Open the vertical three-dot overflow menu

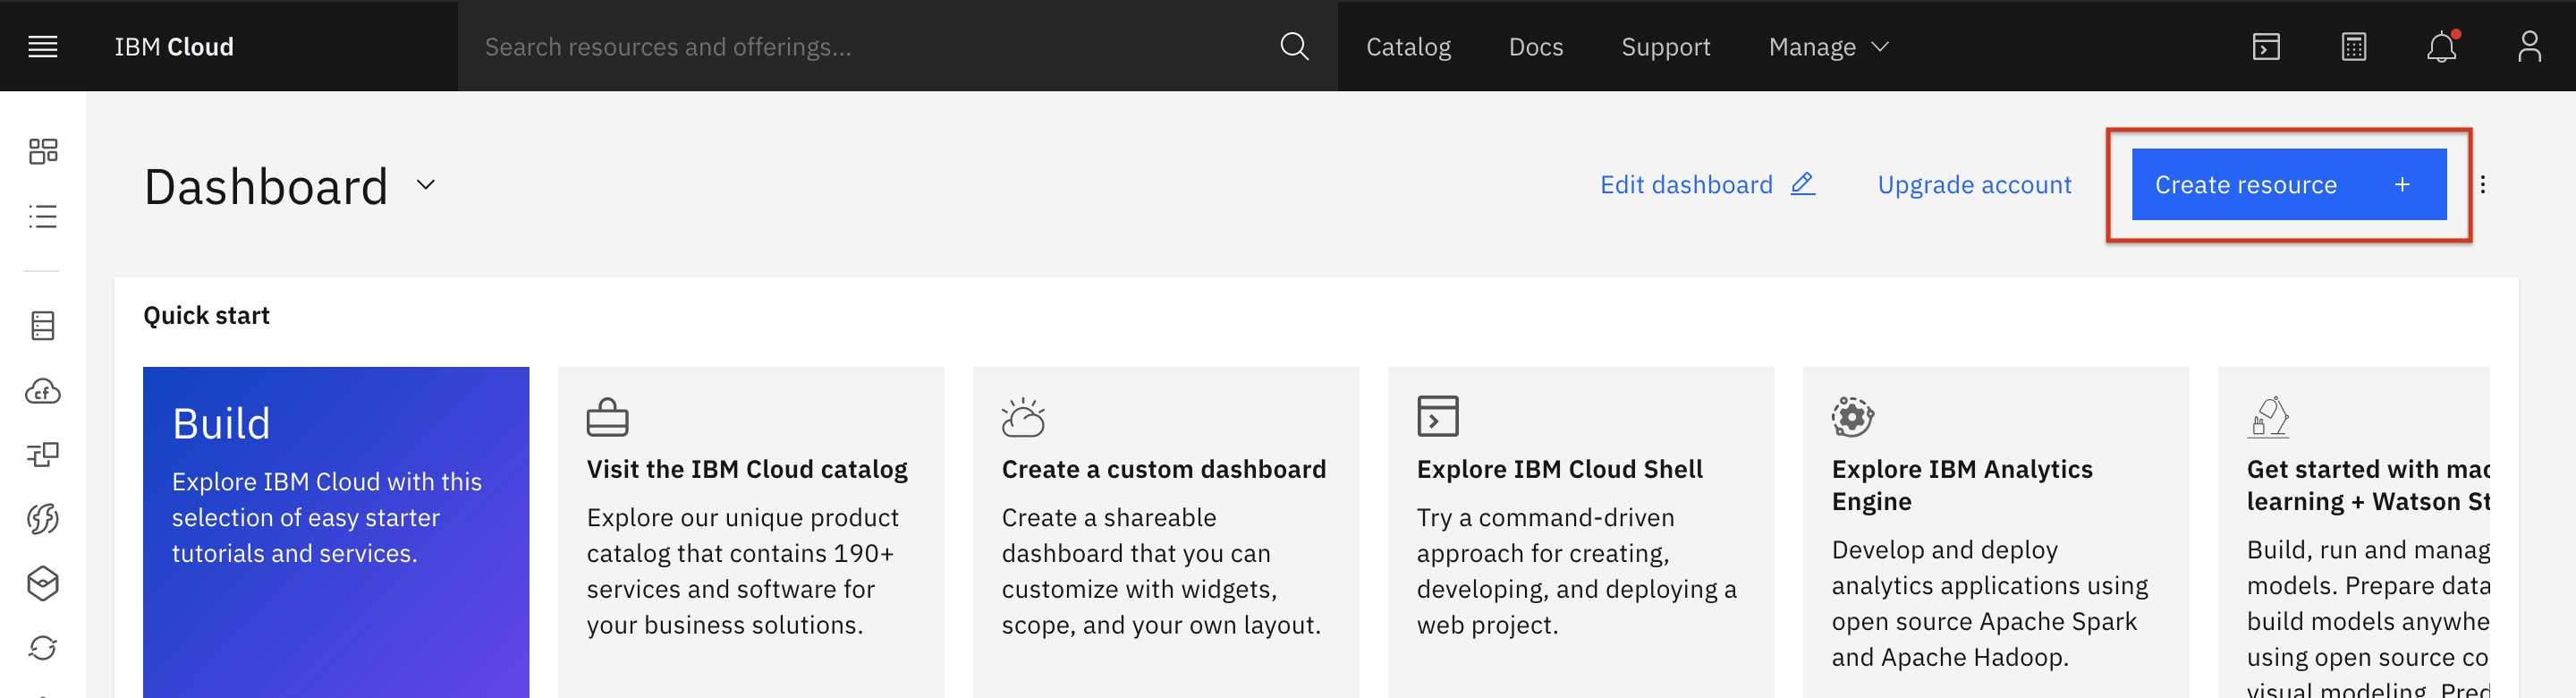[2482, 184]
